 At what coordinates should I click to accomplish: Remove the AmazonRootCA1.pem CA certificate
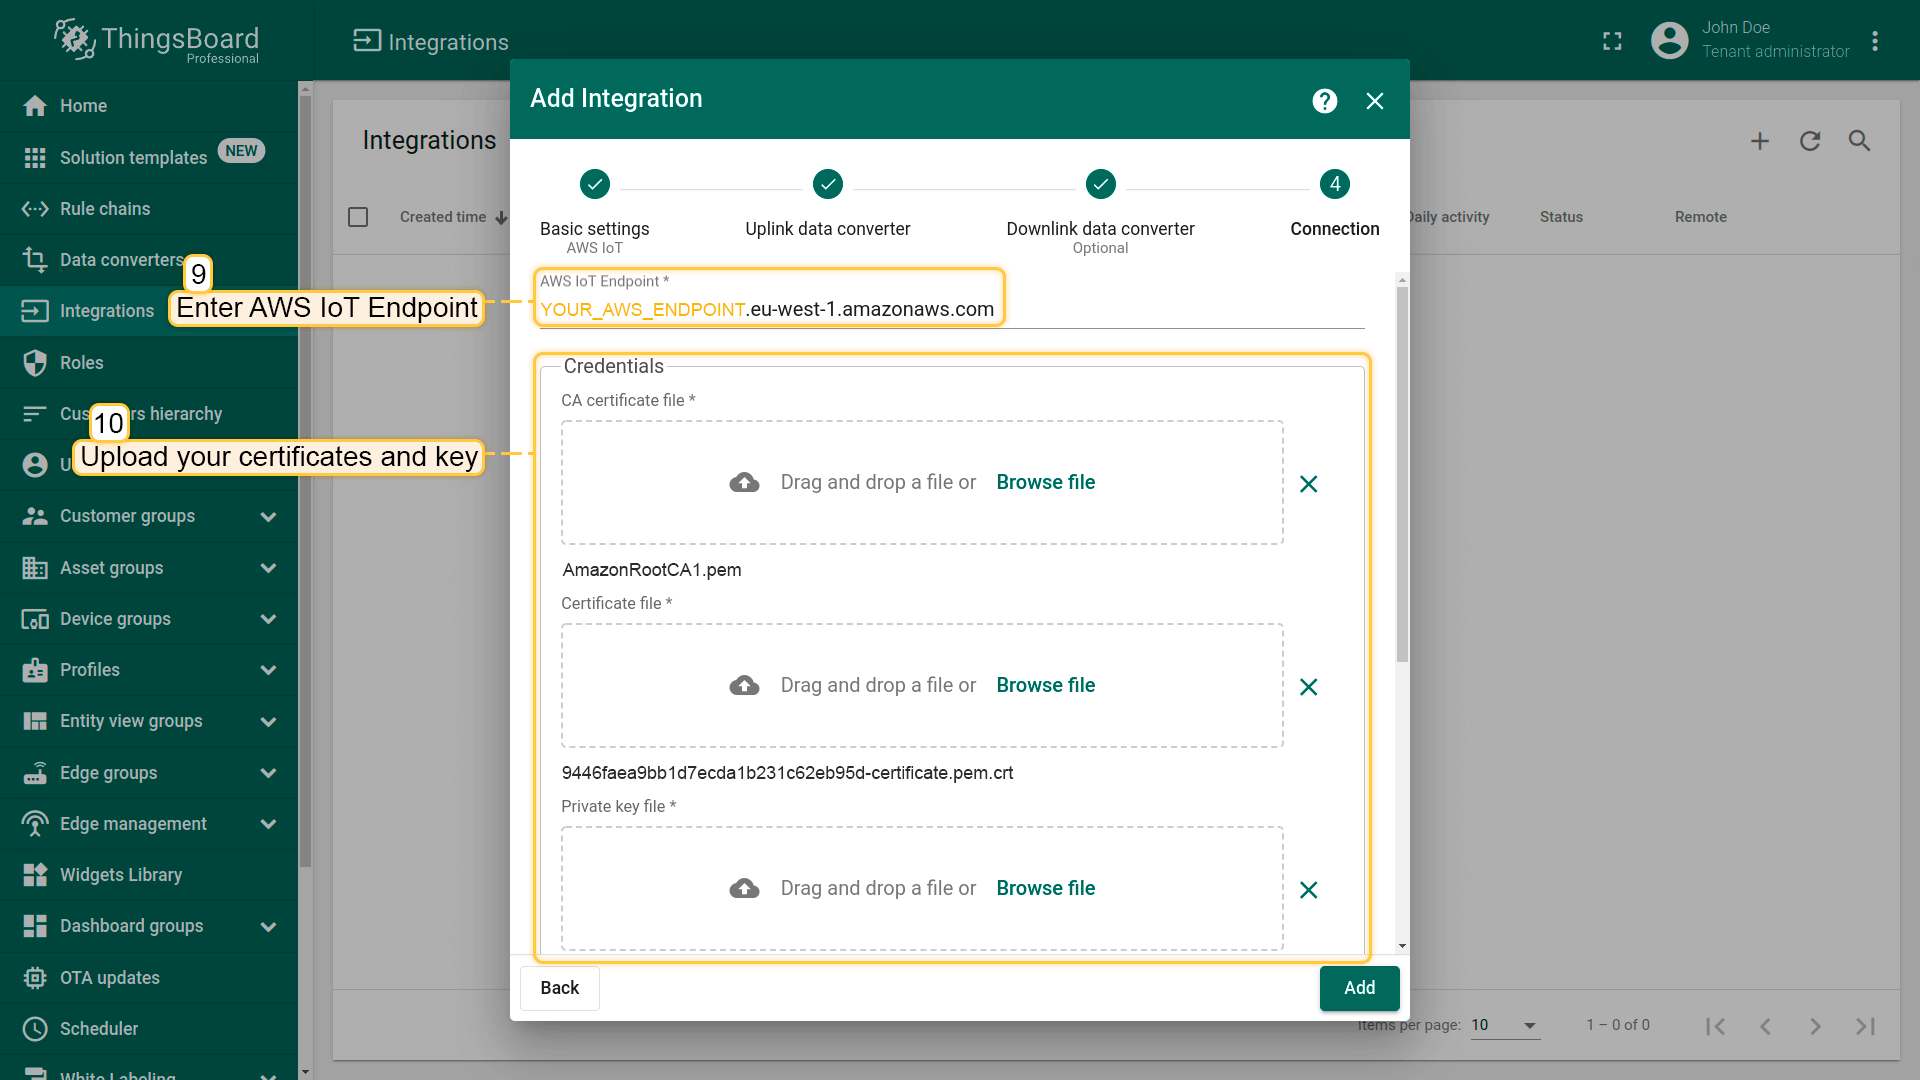pyautogui.click(x=1308, y=484)
